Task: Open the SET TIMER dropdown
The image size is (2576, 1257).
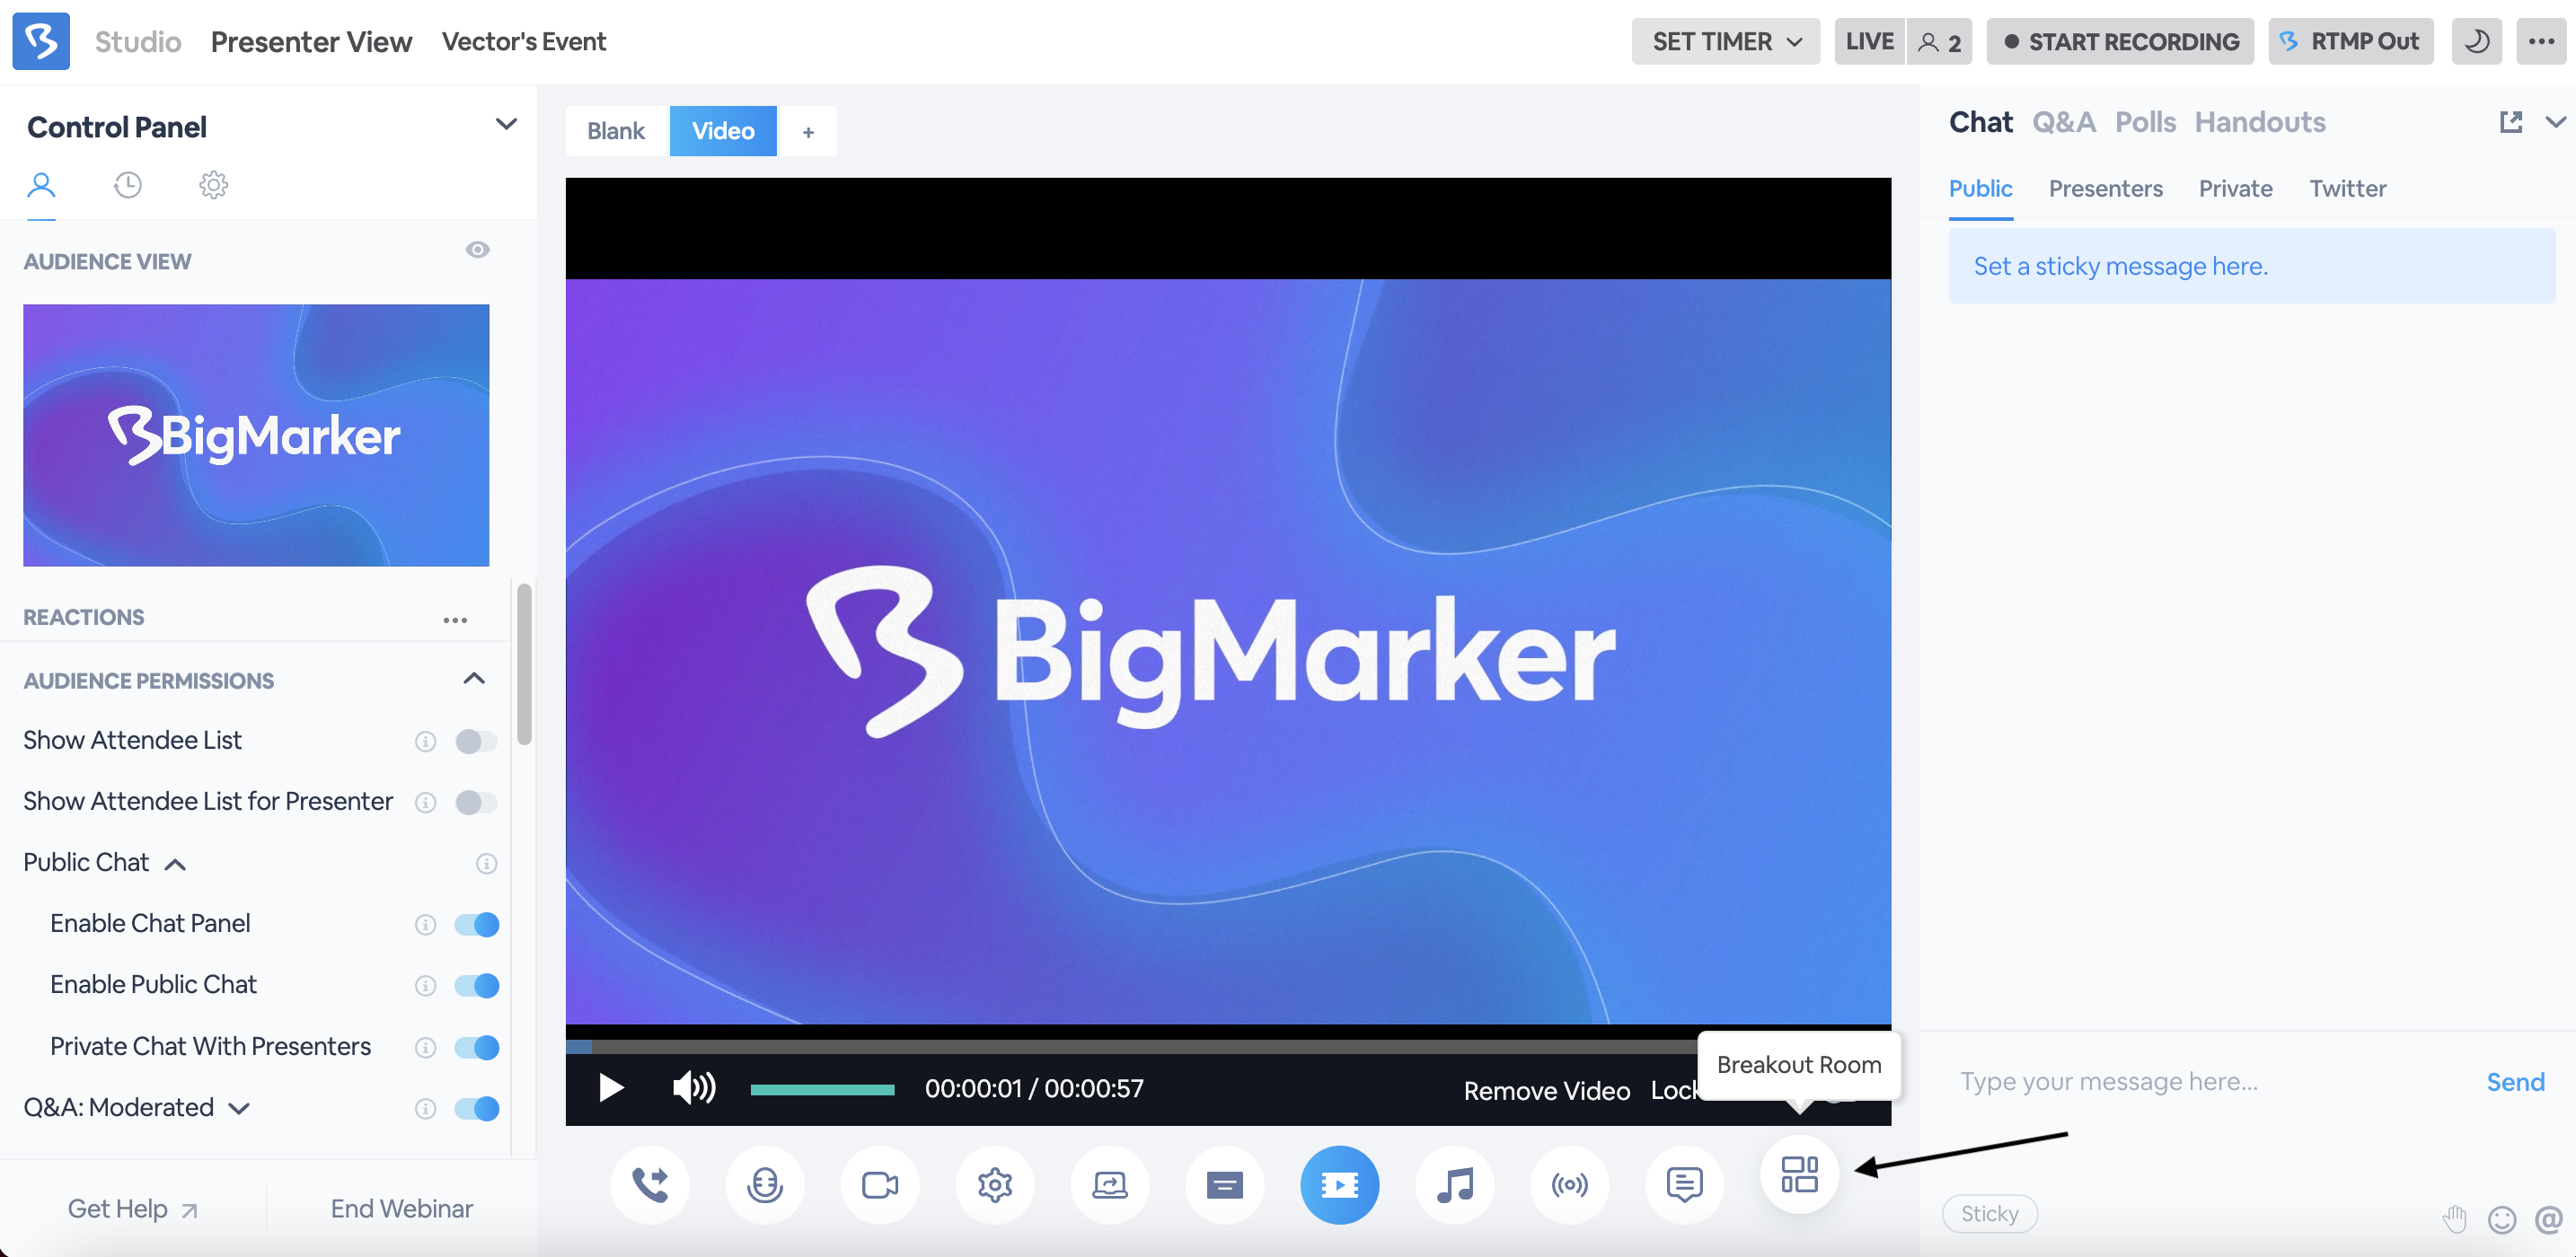Action: tap(1726, 41)
